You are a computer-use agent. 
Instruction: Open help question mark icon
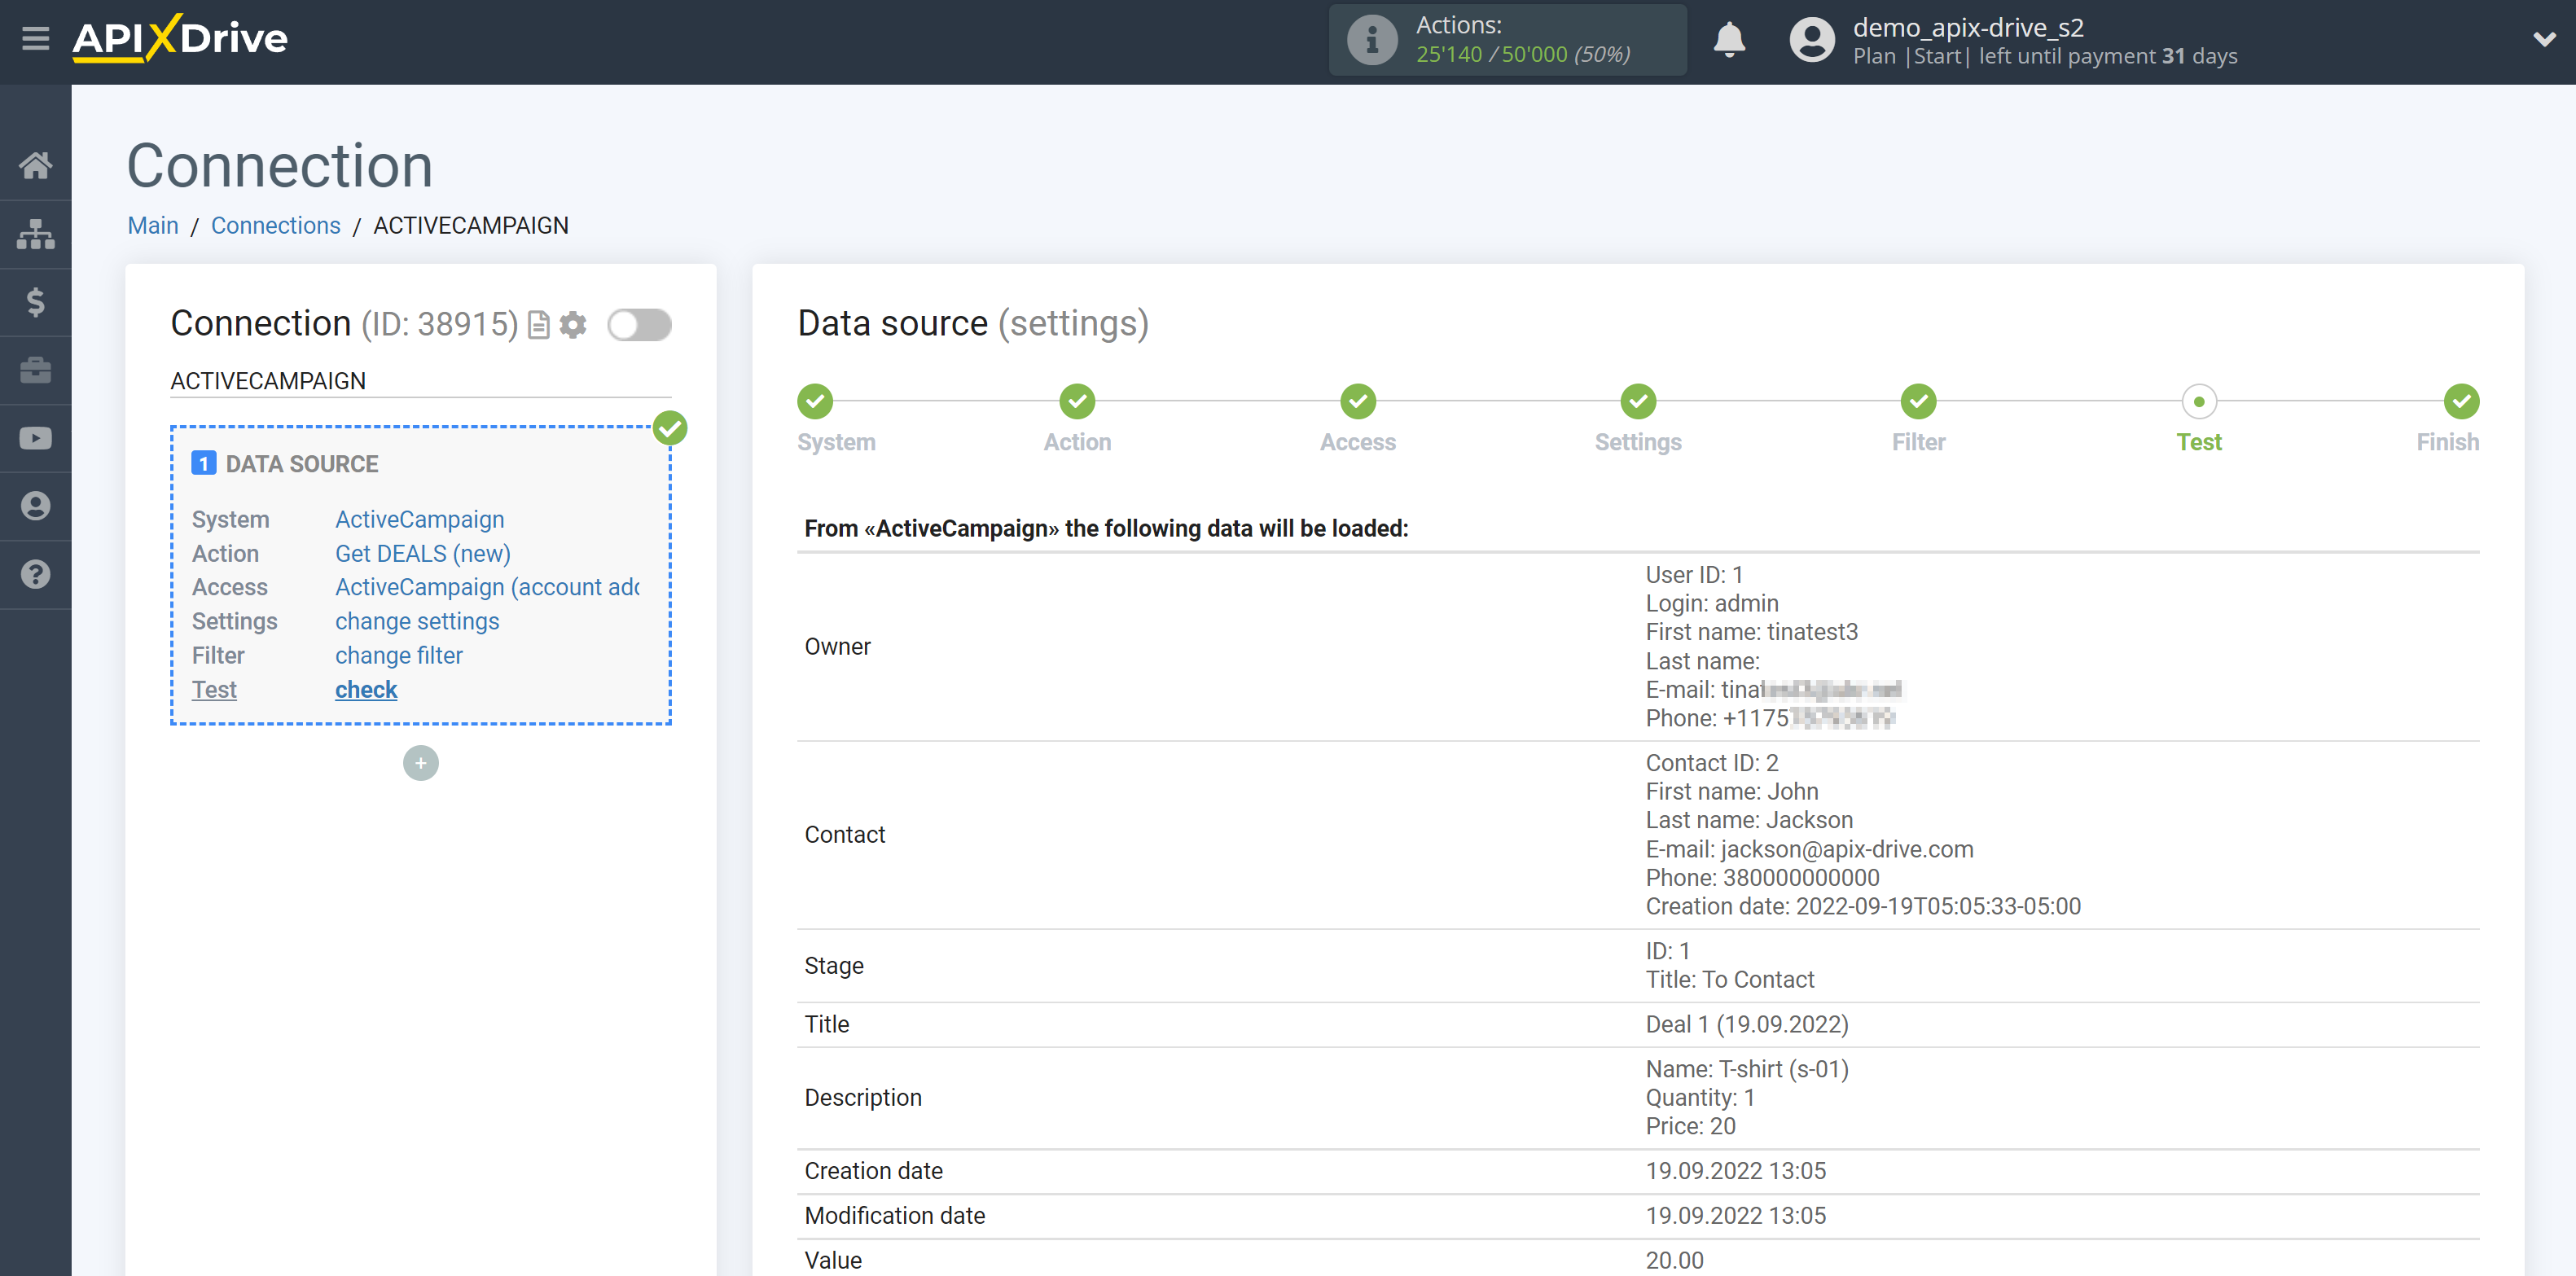pyautogui.click(x=36, y=574)
